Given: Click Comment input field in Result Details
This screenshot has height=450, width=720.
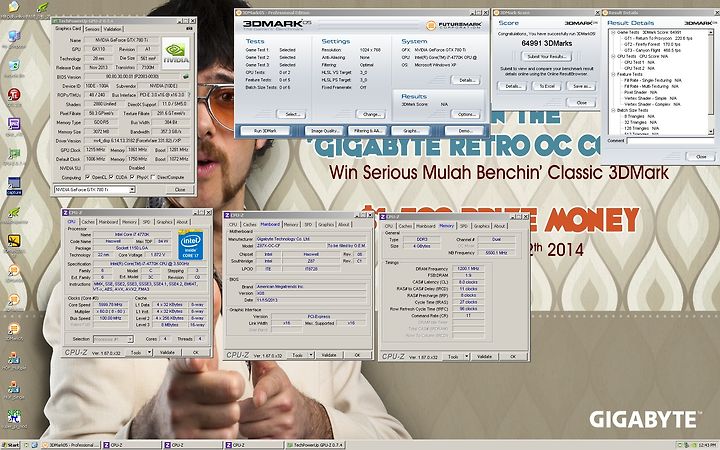Looking at the screenshot, I should (x=670, y=141).
